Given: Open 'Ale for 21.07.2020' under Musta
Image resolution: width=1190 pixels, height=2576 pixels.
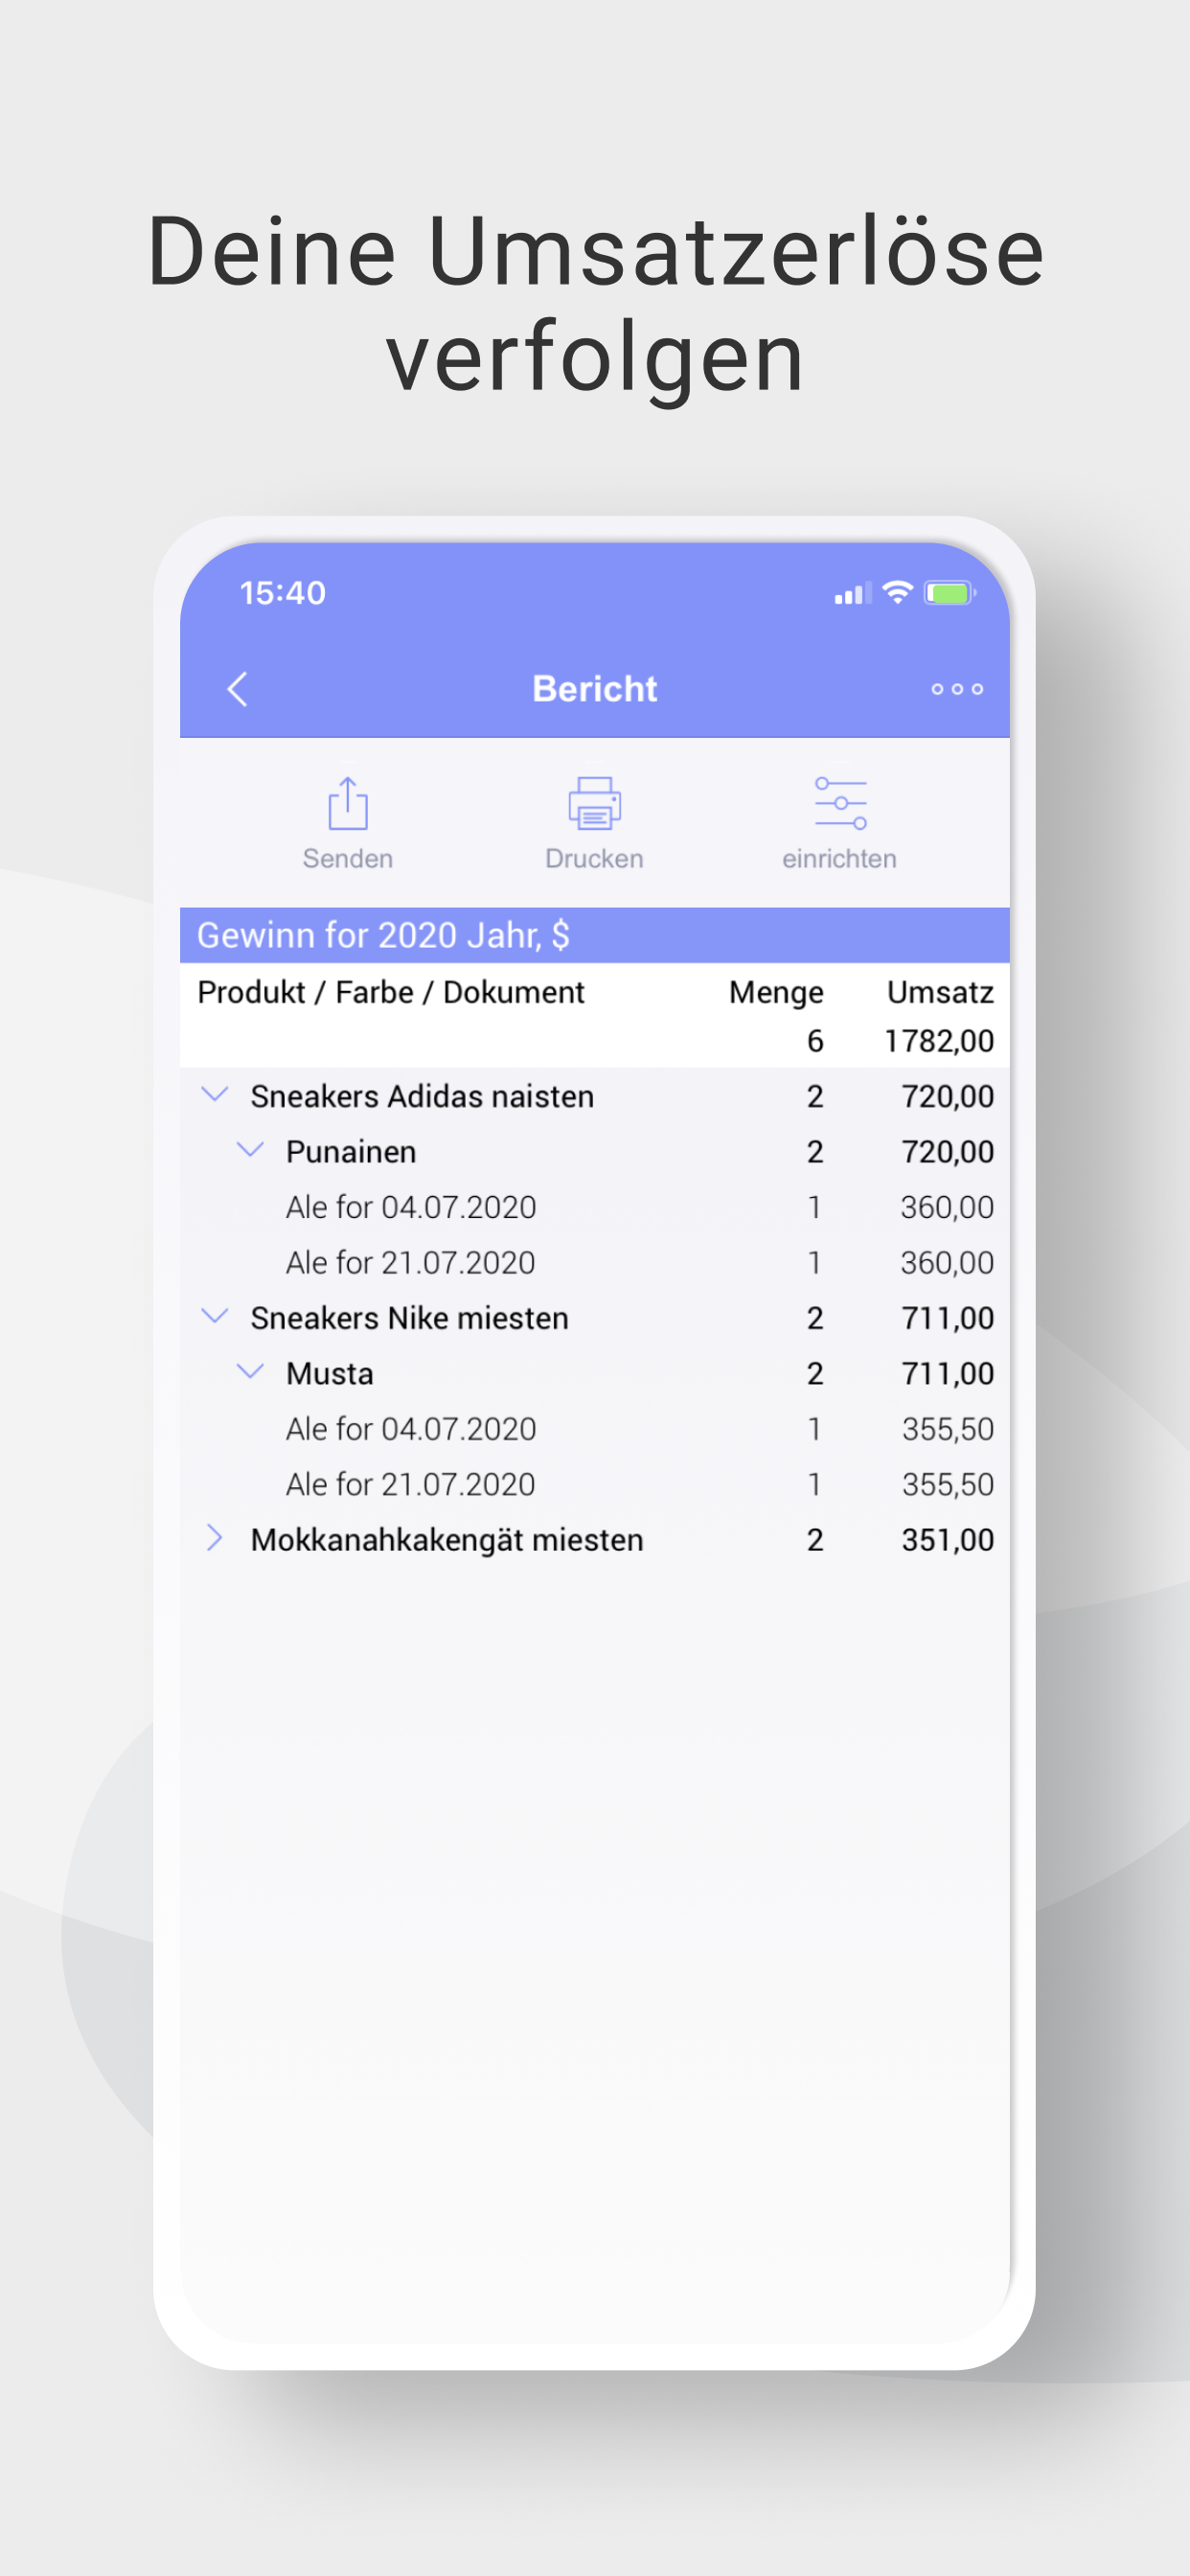Looking at the screenshot, I should (595, 1484).
